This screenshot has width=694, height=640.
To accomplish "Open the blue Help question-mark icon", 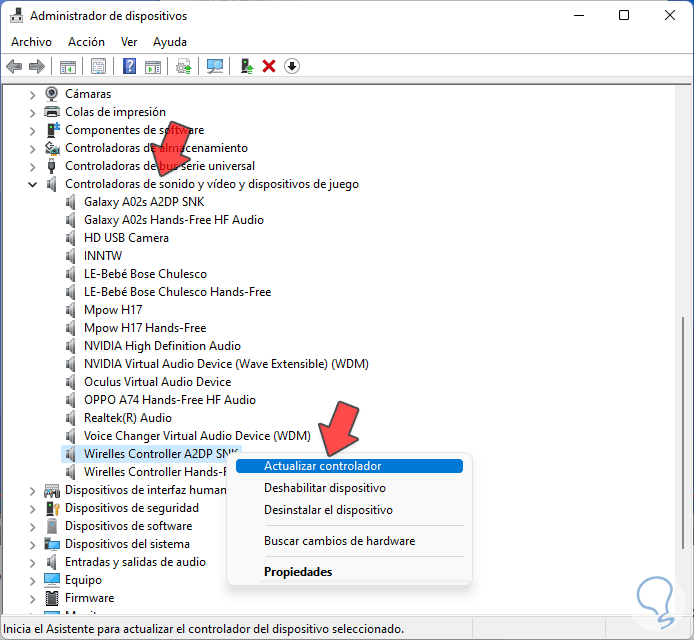I will pos(129,66).
